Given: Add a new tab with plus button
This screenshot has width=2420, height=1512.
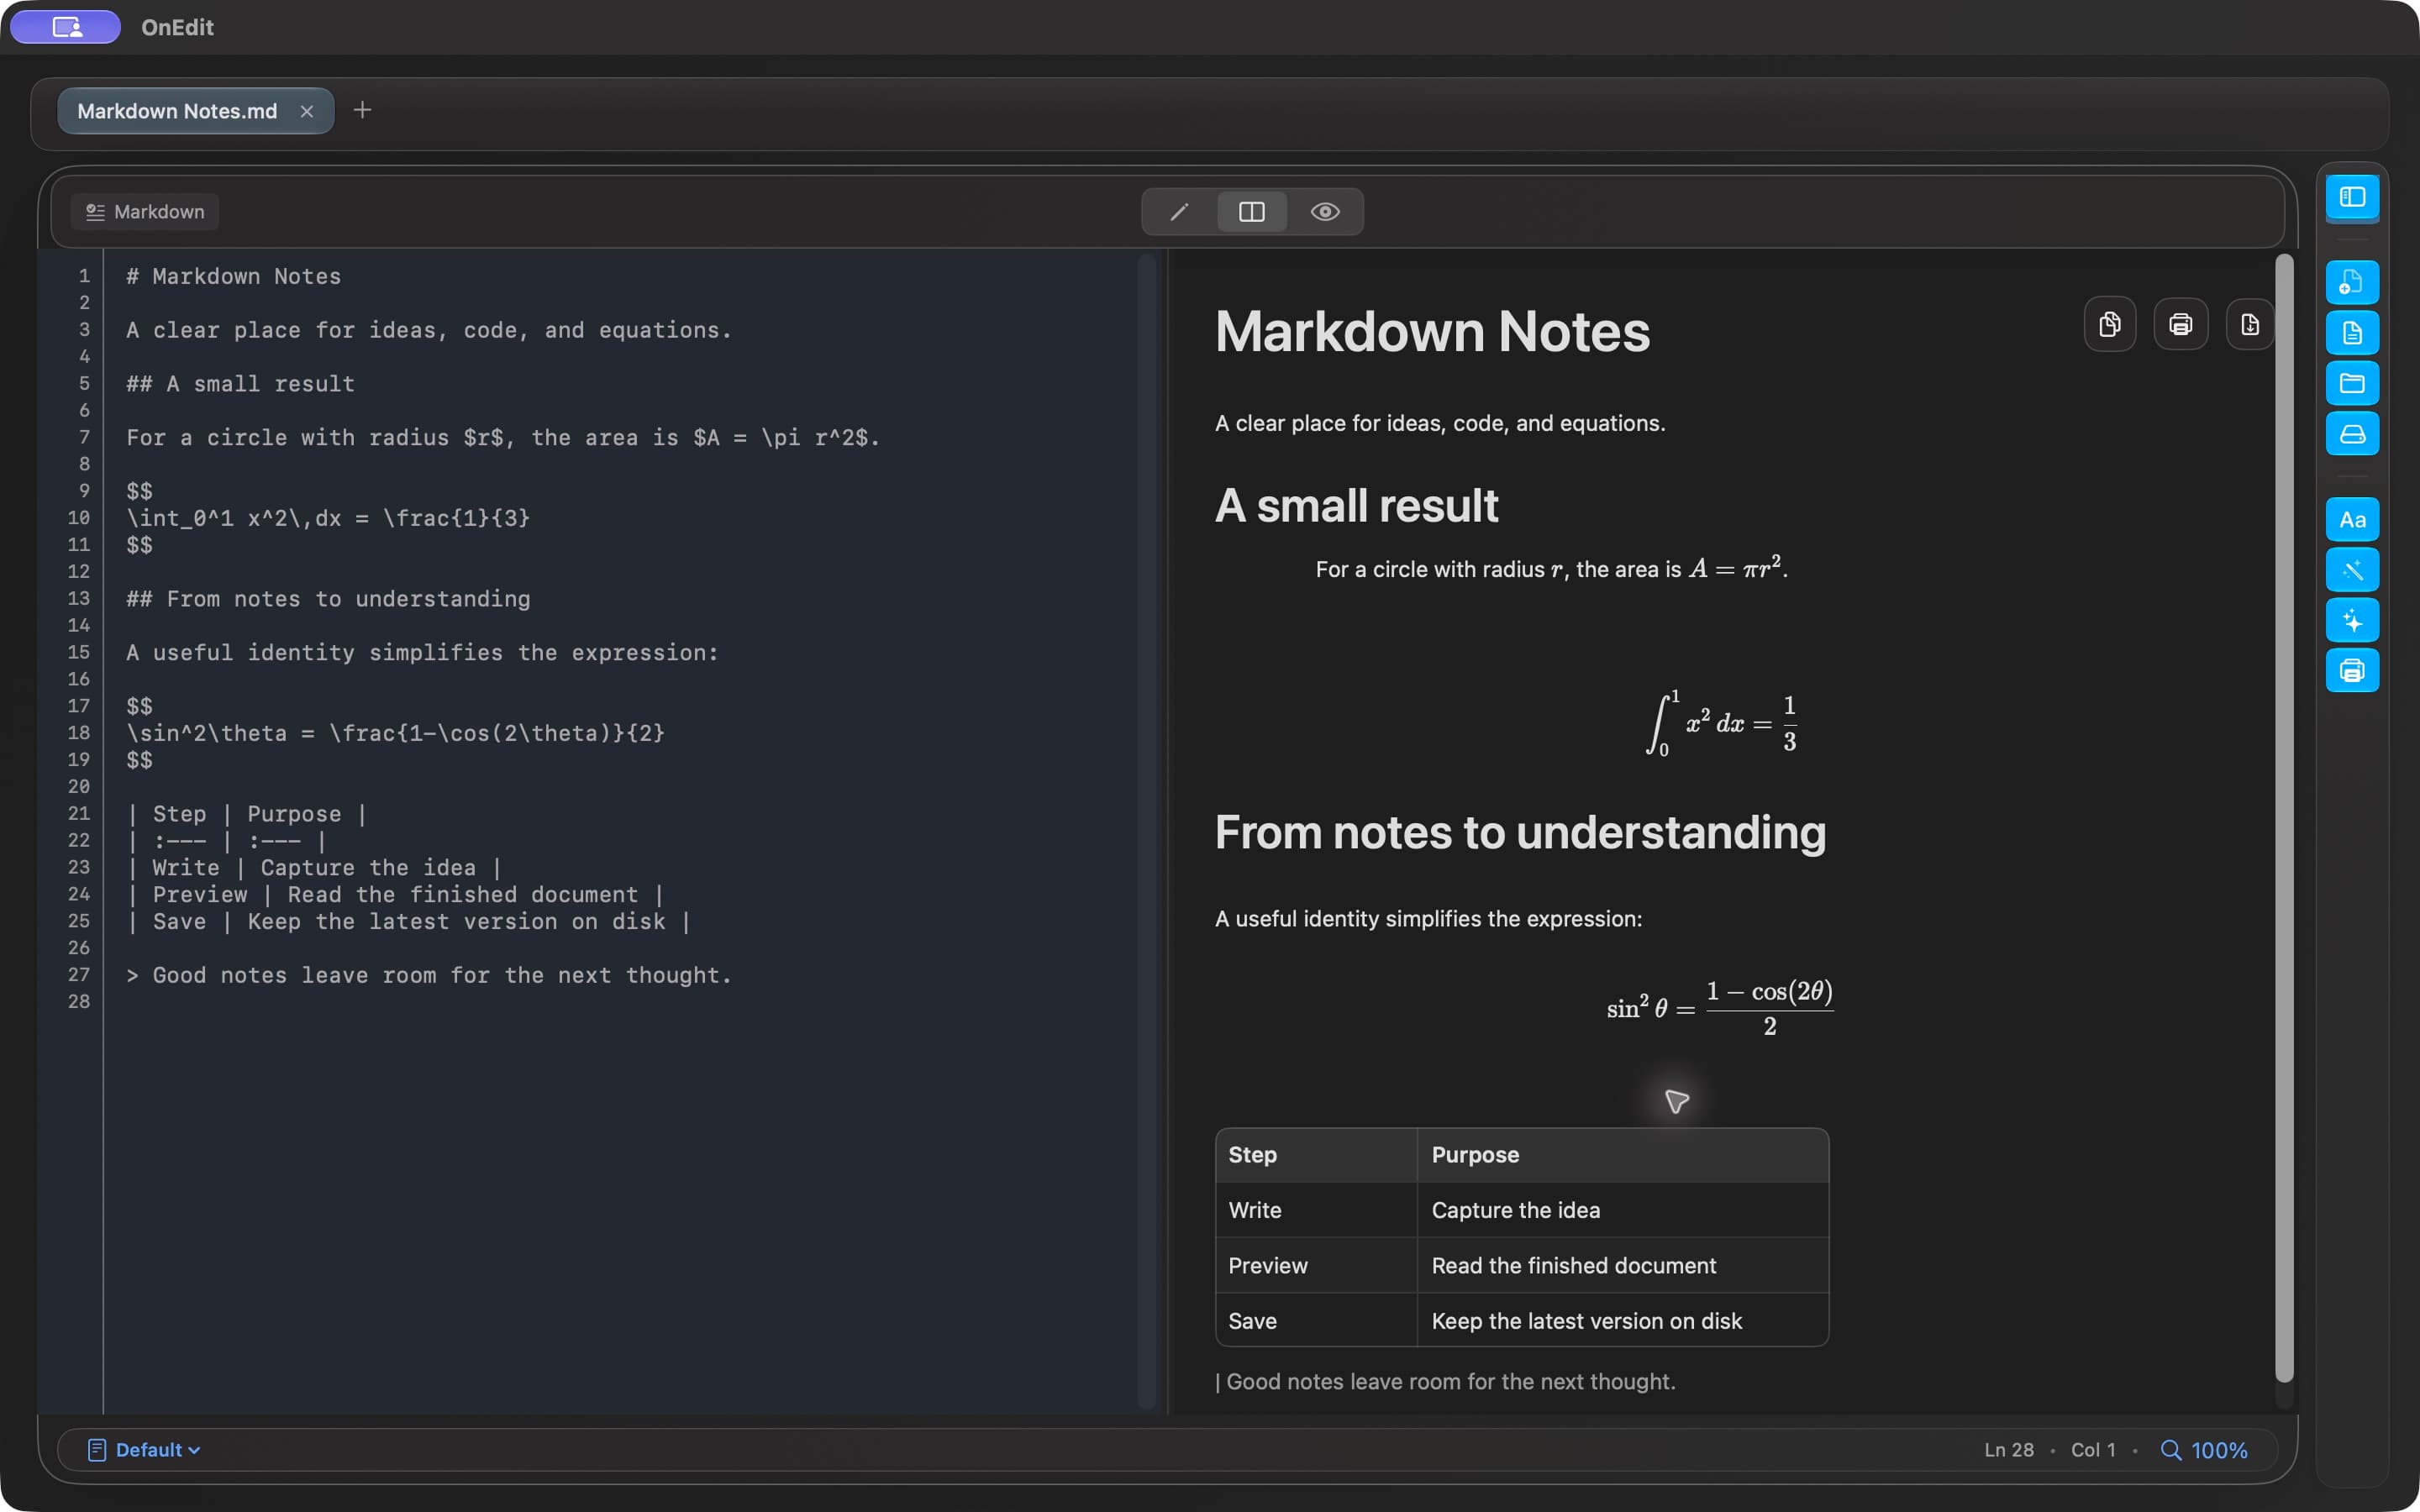Looking at the screenshot, I should click(x=362, y=110).
